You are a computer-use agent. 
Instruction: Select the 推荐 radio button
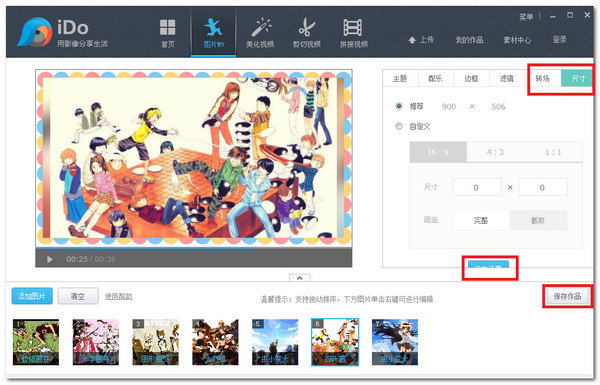tap(399, 106)
